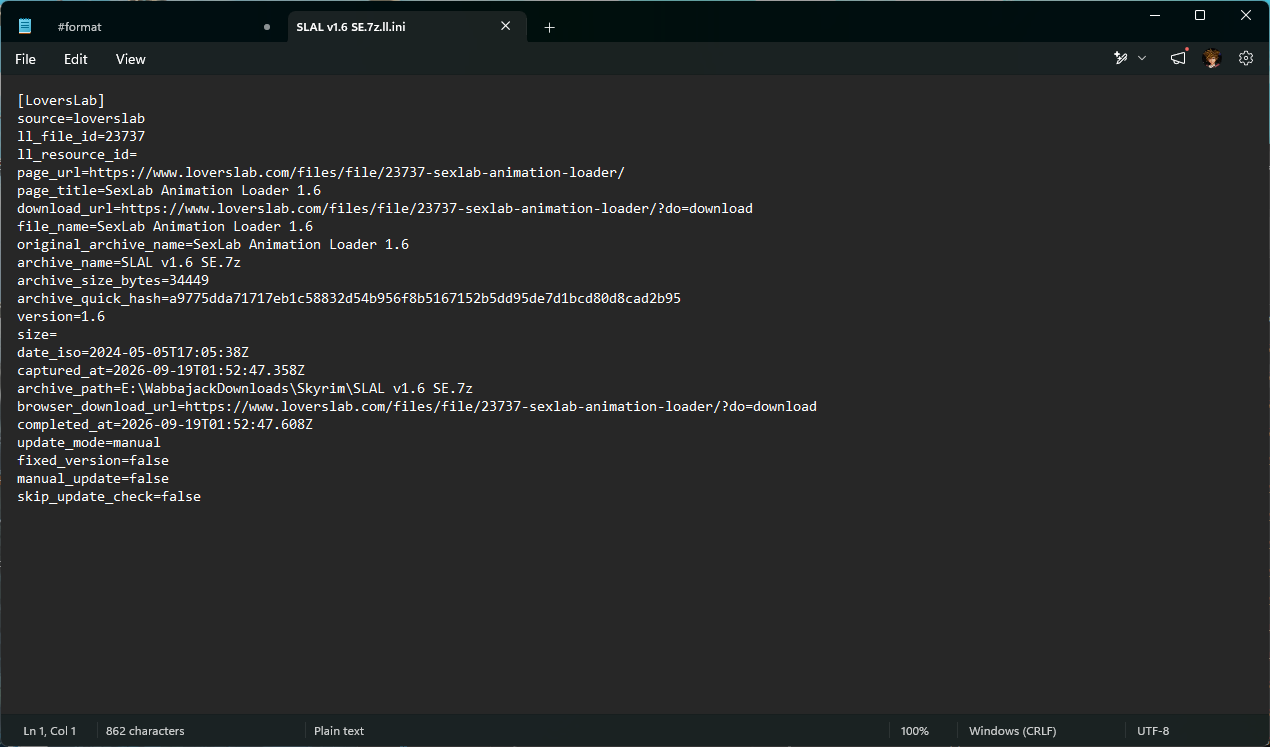Click the source=loverslab line
This screenshot has height=747, width=1270.
(81, 118)
